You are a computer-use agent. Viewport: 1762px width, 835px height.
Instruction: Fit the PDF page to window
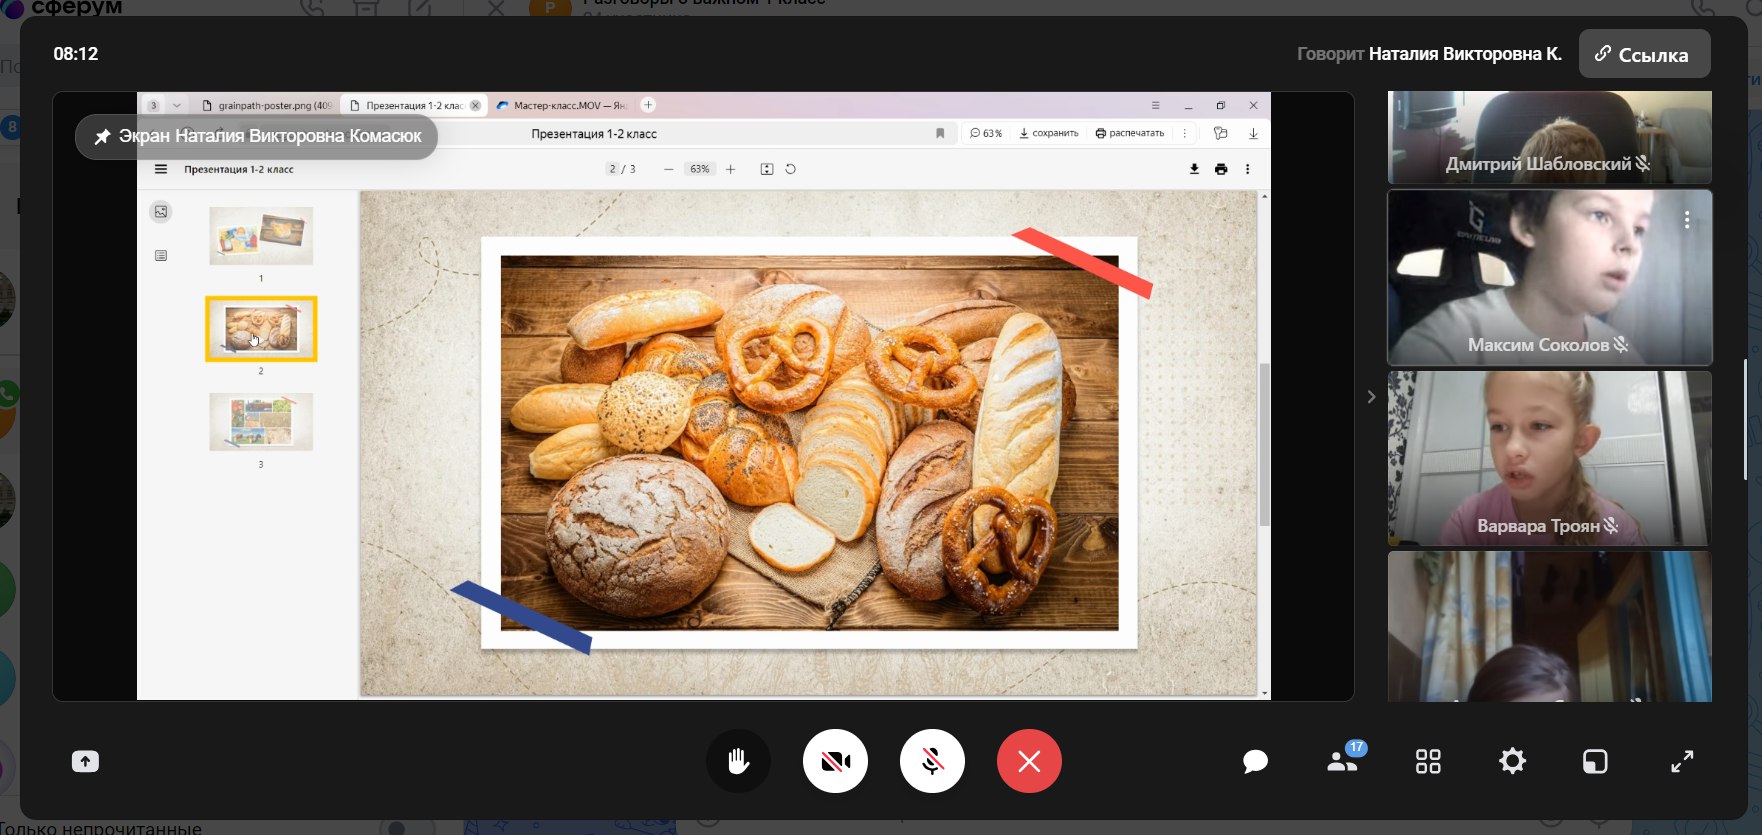tap(767, 169)
